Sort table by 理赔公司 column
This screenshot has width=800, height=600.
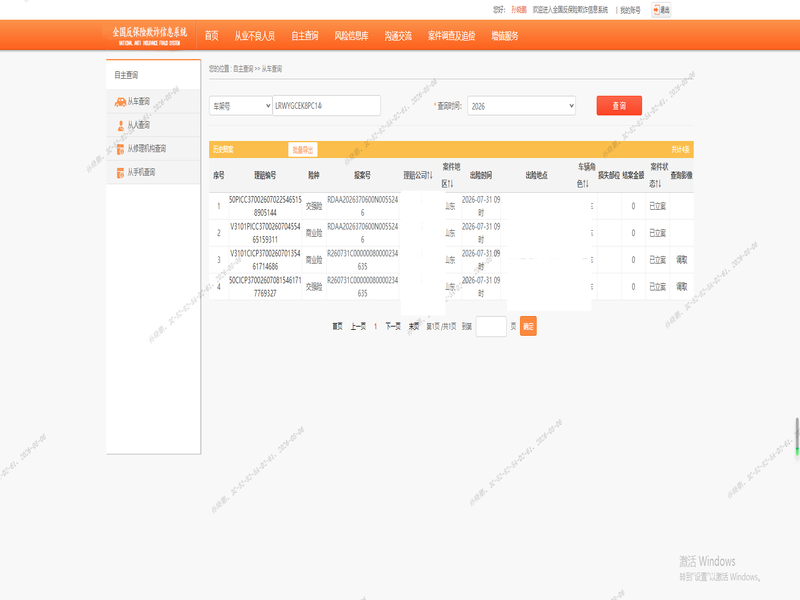click(x=418, y=175)
